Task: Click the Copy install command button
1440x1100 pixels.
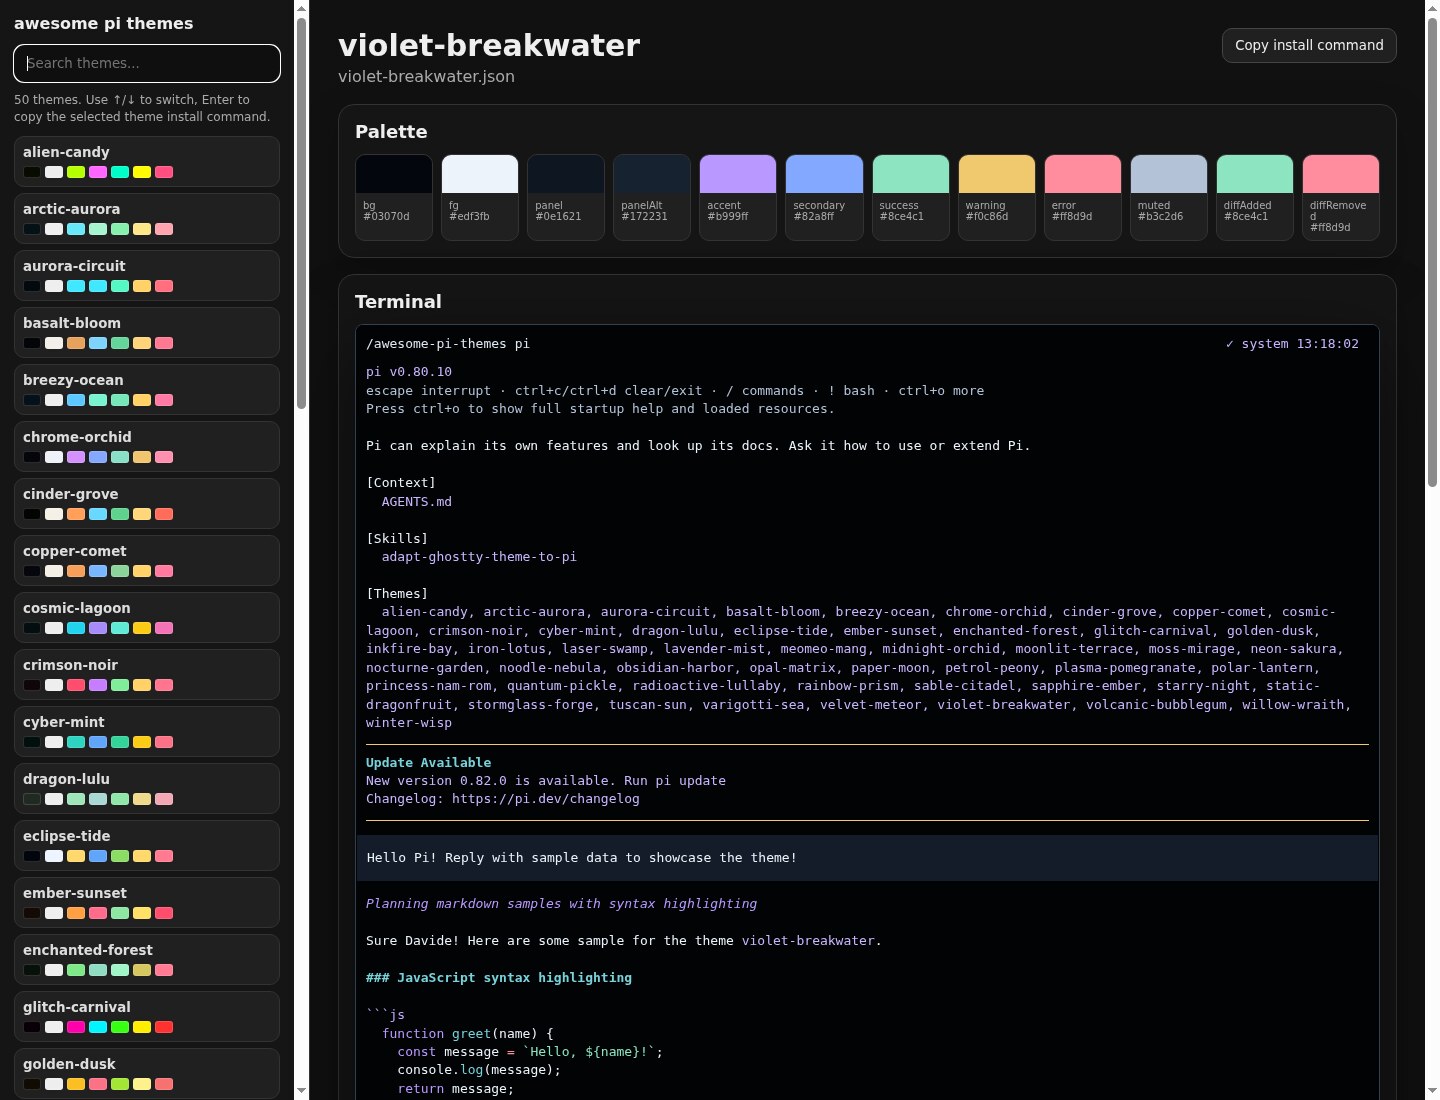Action: coord(1309,45)
